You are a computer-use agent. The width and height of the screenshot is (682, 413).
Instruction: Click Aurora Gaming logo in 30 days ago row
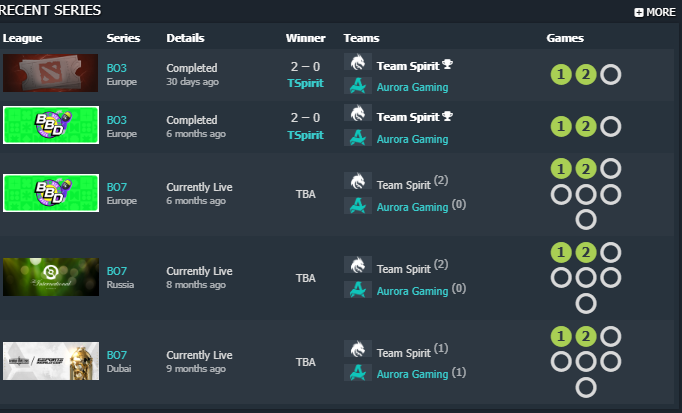358,86
